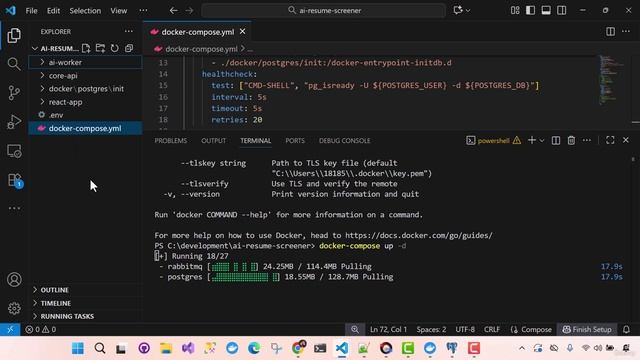Open the .env file
This screenshot has width=640, height=360.
click(85, 115)
